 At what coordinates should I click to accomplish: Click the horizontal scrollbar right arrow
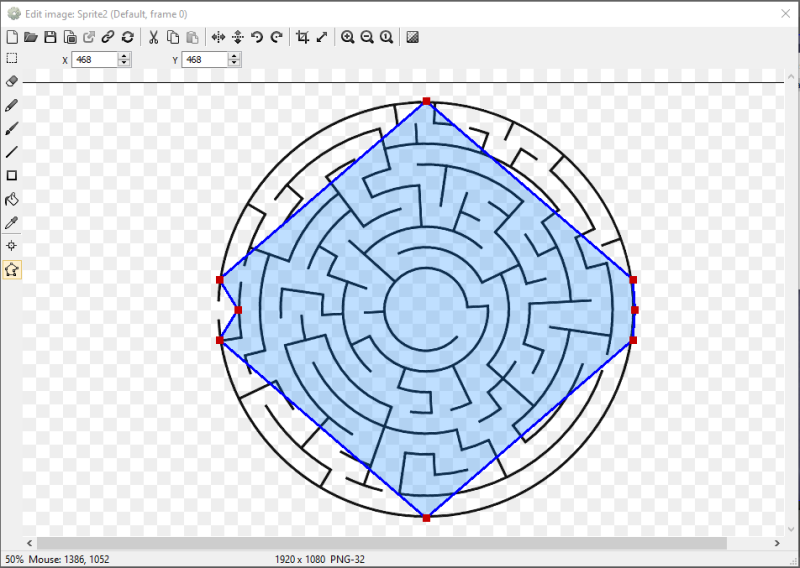(x=777, y=543)
